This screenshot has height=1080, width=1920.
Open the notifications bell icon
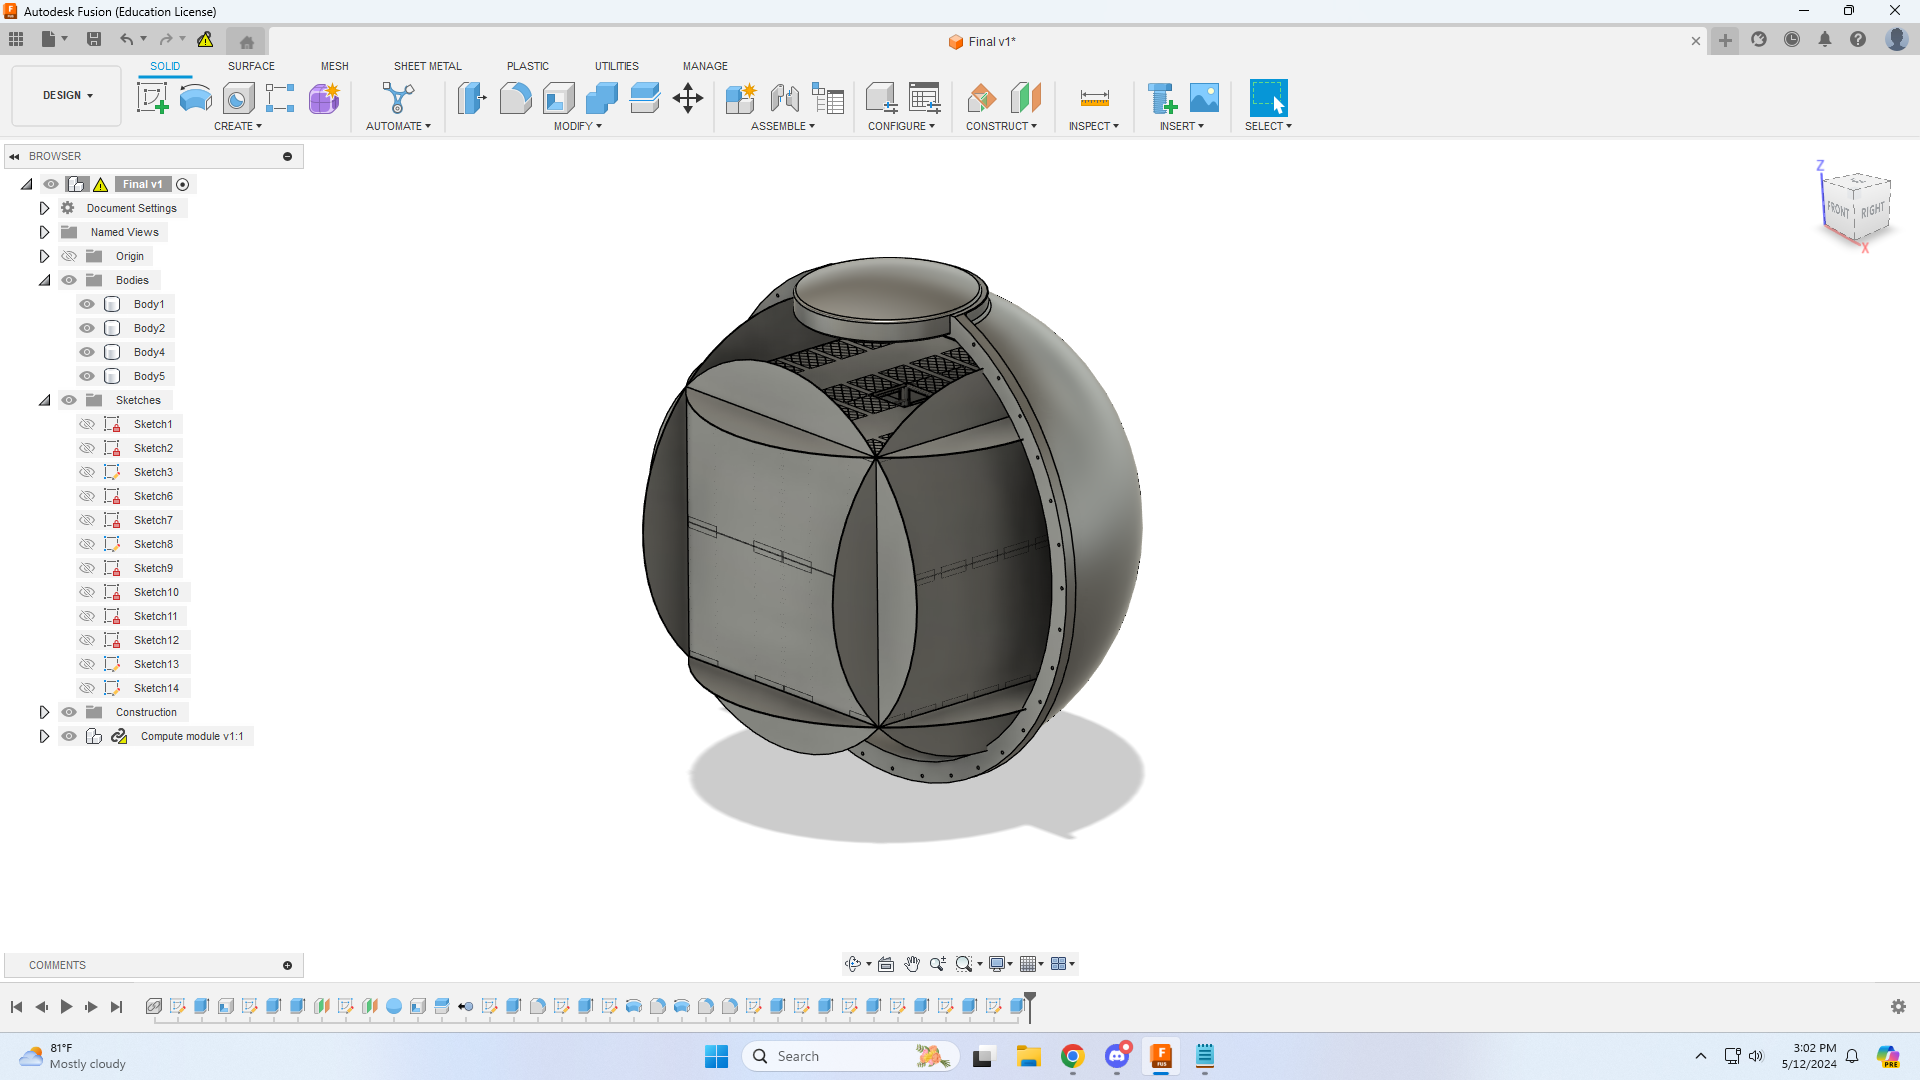coord(1825,40)
